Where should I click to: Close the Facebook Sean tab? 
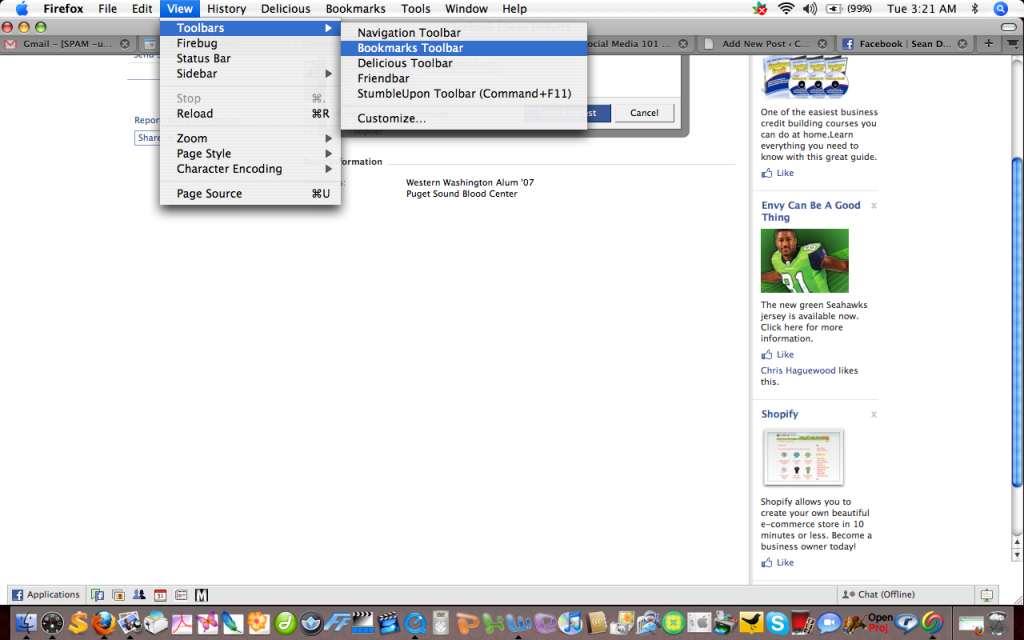[962, 44]
